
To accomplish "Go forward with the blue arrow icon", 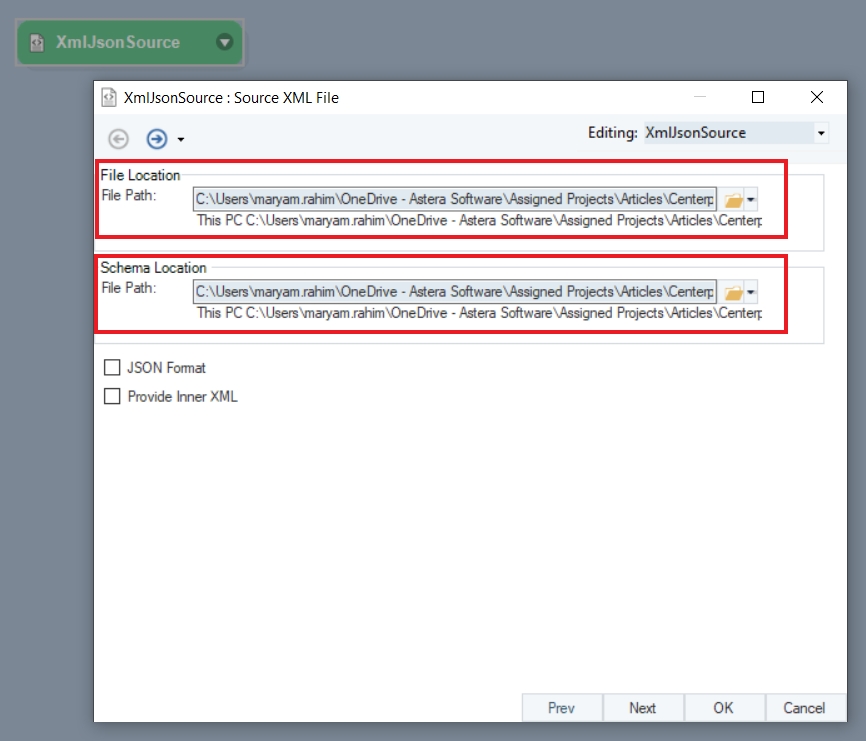I will (156, 139).
